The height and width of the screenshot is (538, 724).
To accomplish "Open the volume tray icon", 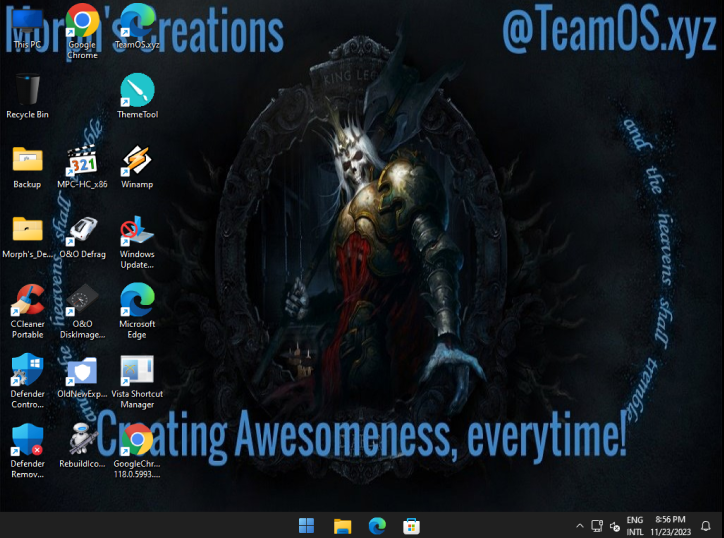I will coord(615,526).
